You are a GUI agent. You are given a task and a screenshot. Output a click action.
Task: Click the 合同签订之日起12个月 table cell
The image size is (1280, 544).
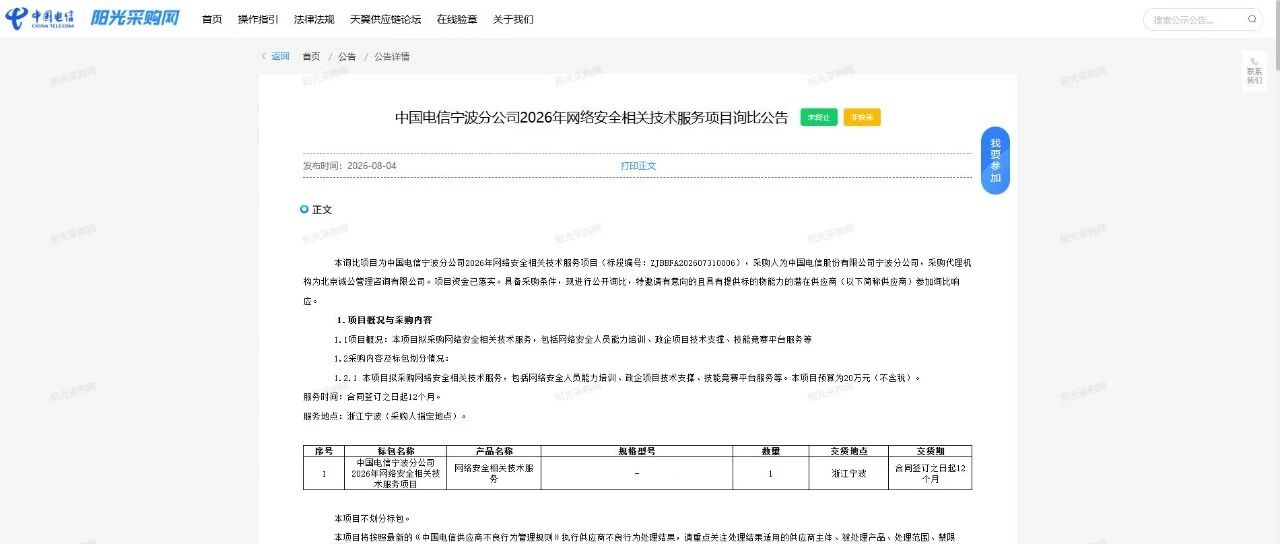(x=930, y=473)
